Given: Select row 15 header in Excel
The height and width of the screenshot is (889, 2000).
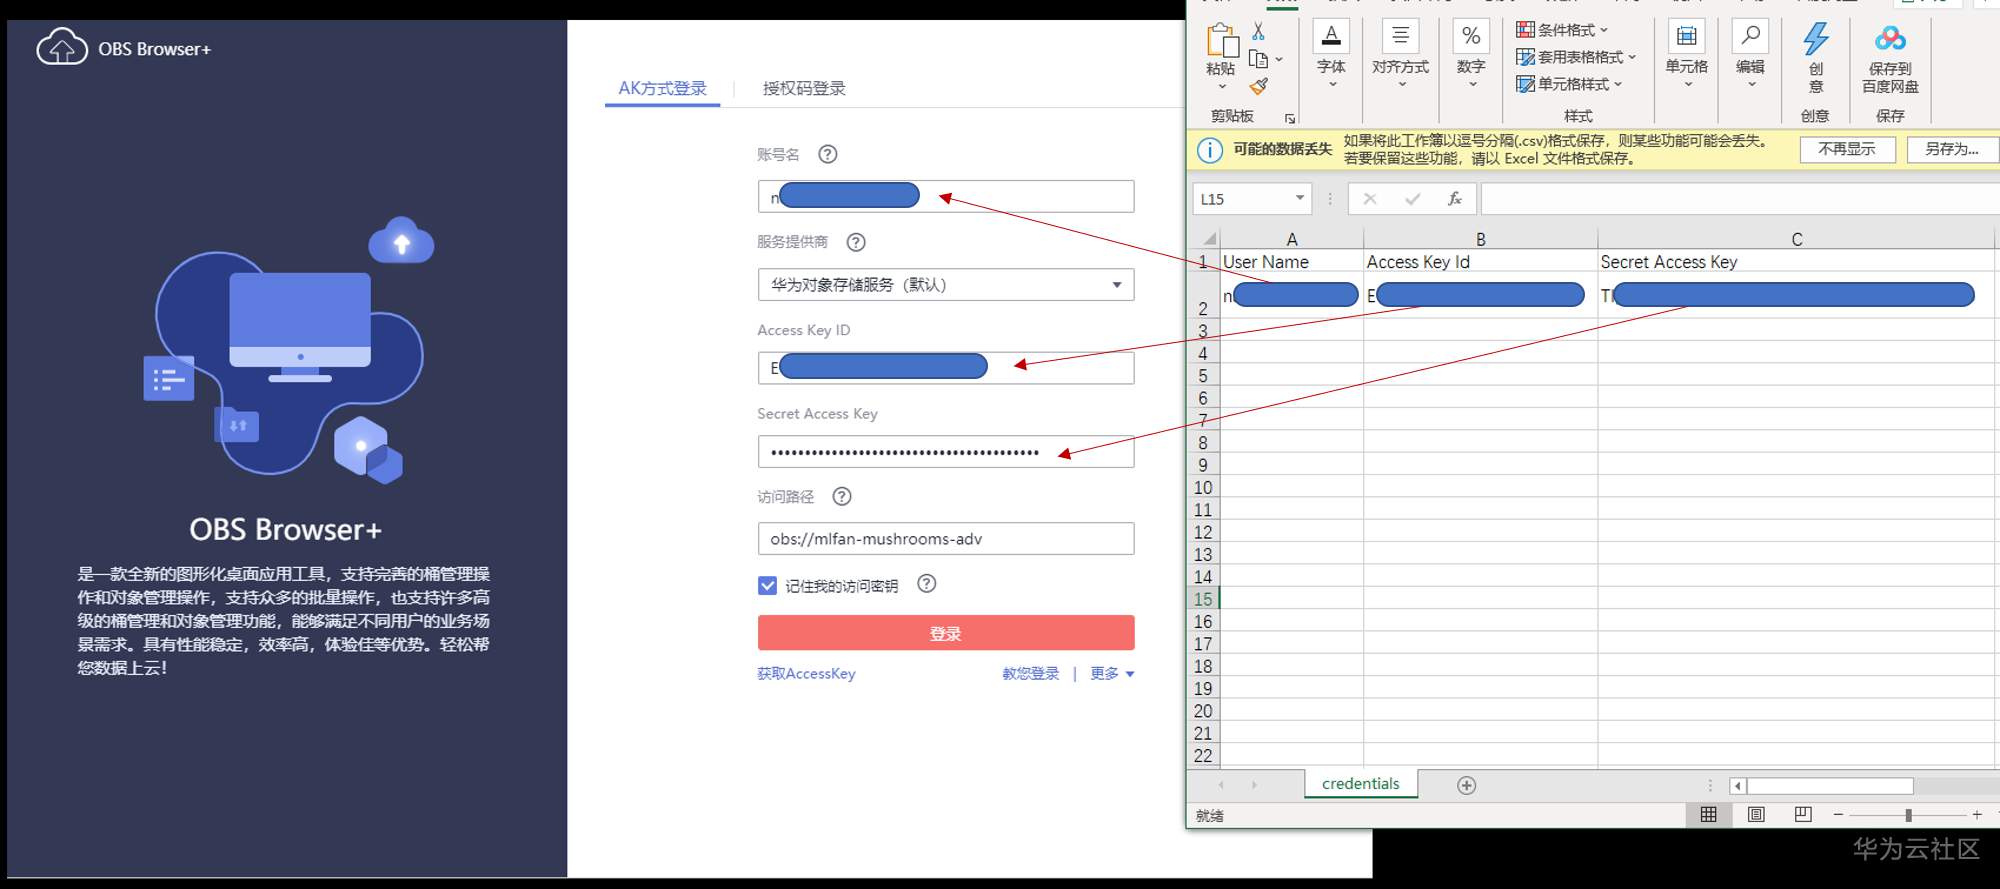Looking at the screenshot, I should pos(1203,599).
